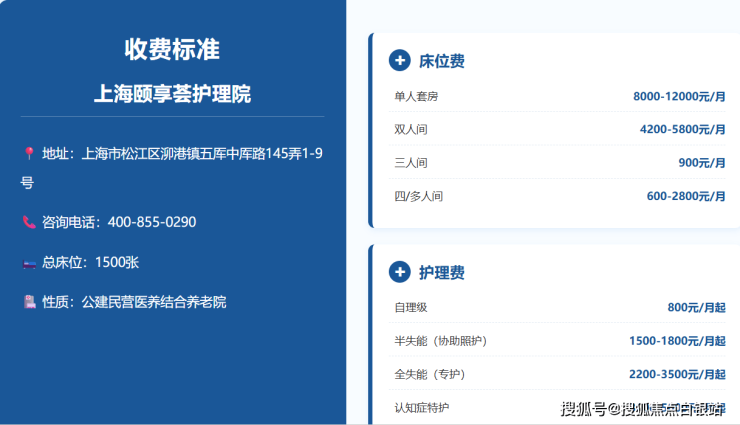The image size is (740, 425).
Task: Click the 四/多人间 row label
Action: 419,196
